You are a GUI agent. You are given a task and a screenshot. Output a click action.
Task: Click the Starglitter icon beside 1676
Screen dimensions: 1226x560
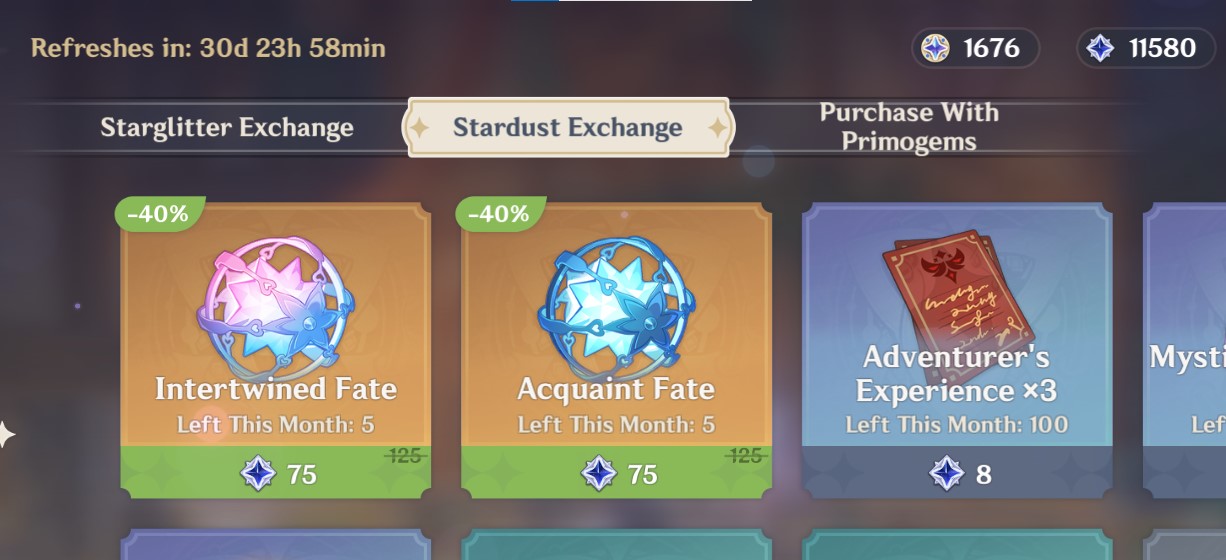(x=935, y=48)
